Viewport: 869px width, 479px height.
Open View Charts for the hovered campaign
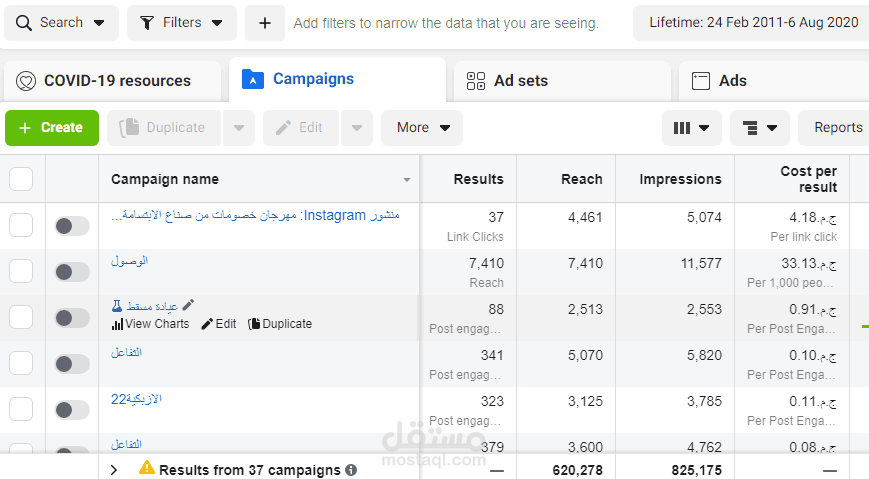[x=150, y=324]
